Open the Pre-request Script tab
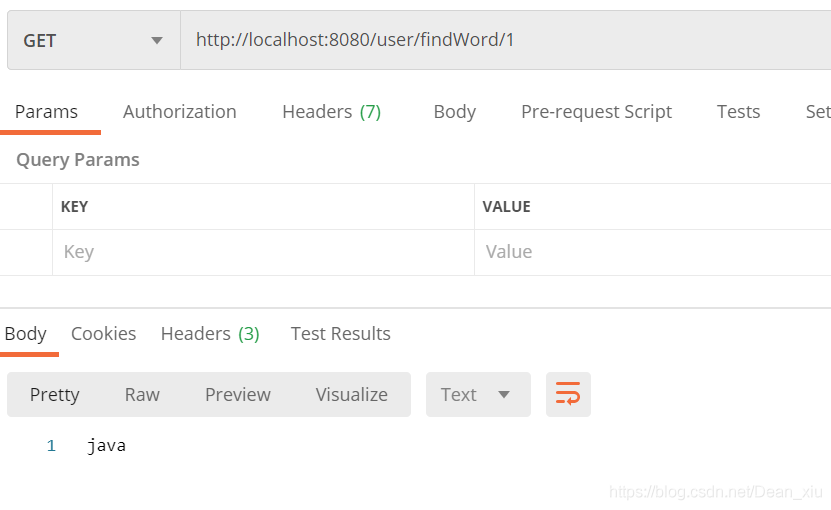The height and width of the screenshot is (510, 831). coord(596,112)
